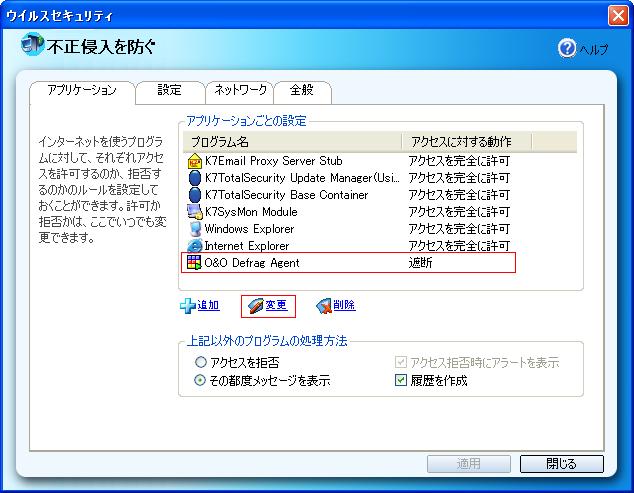Click the pencil icon beside 変更
The width and height of the screenshot is (634, 493).
pos(255,306)
